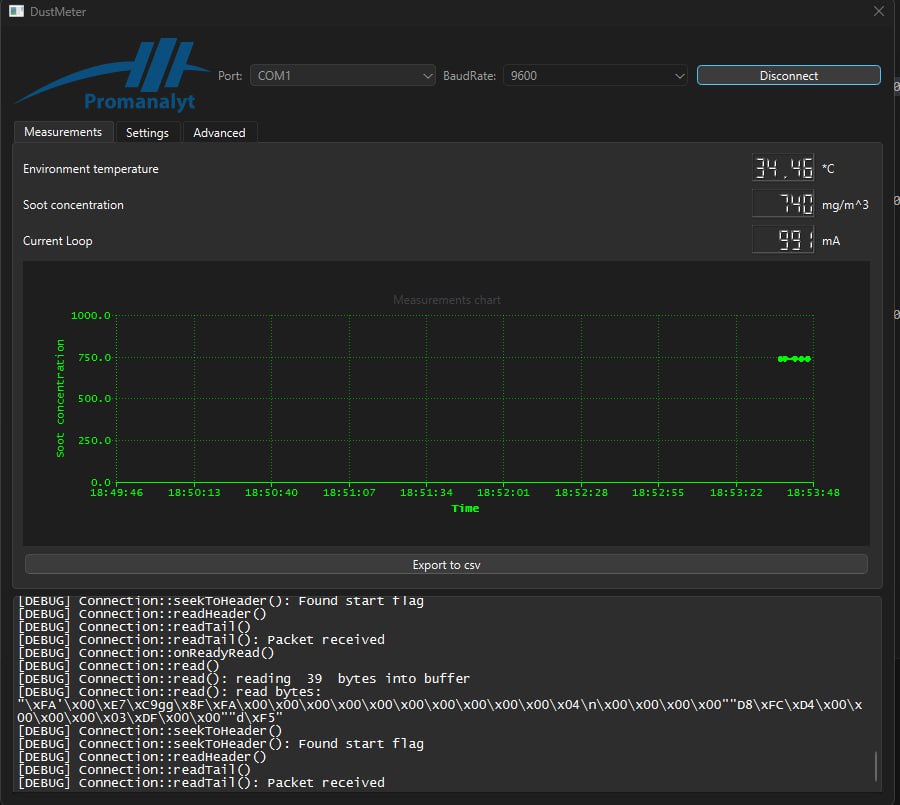Click the Environment temperature LCD readout
This screenshot has height=805, width=900.
pyautogui.click(x=782, y=168)
